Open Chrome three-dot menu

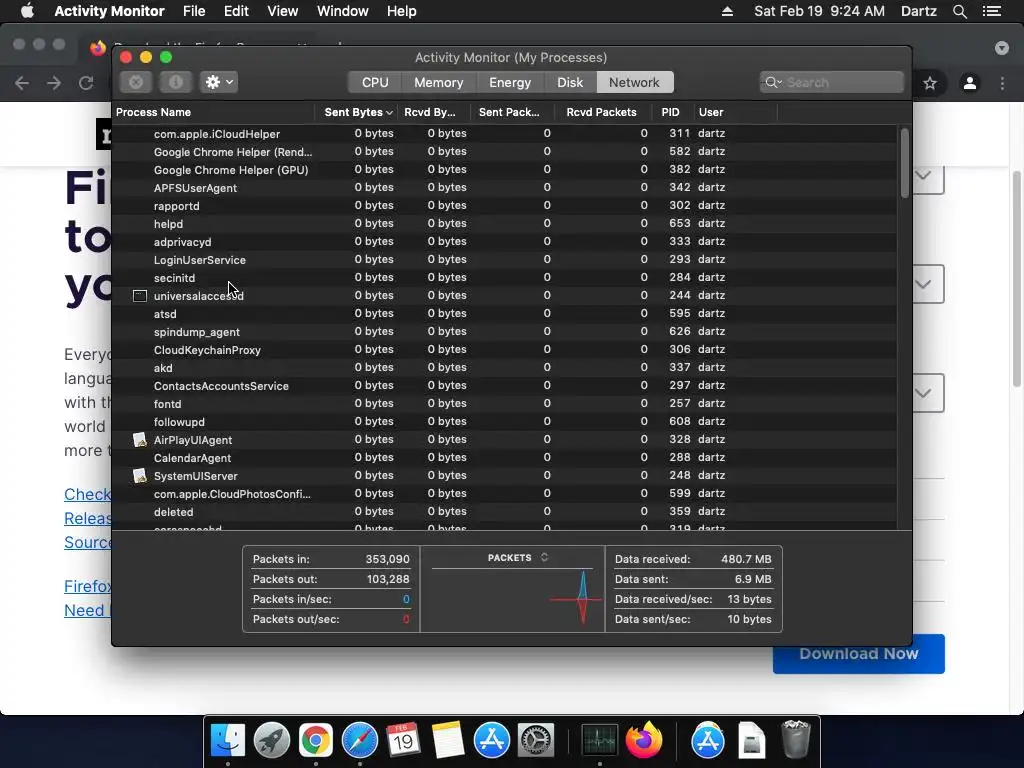click(1002, 83)
